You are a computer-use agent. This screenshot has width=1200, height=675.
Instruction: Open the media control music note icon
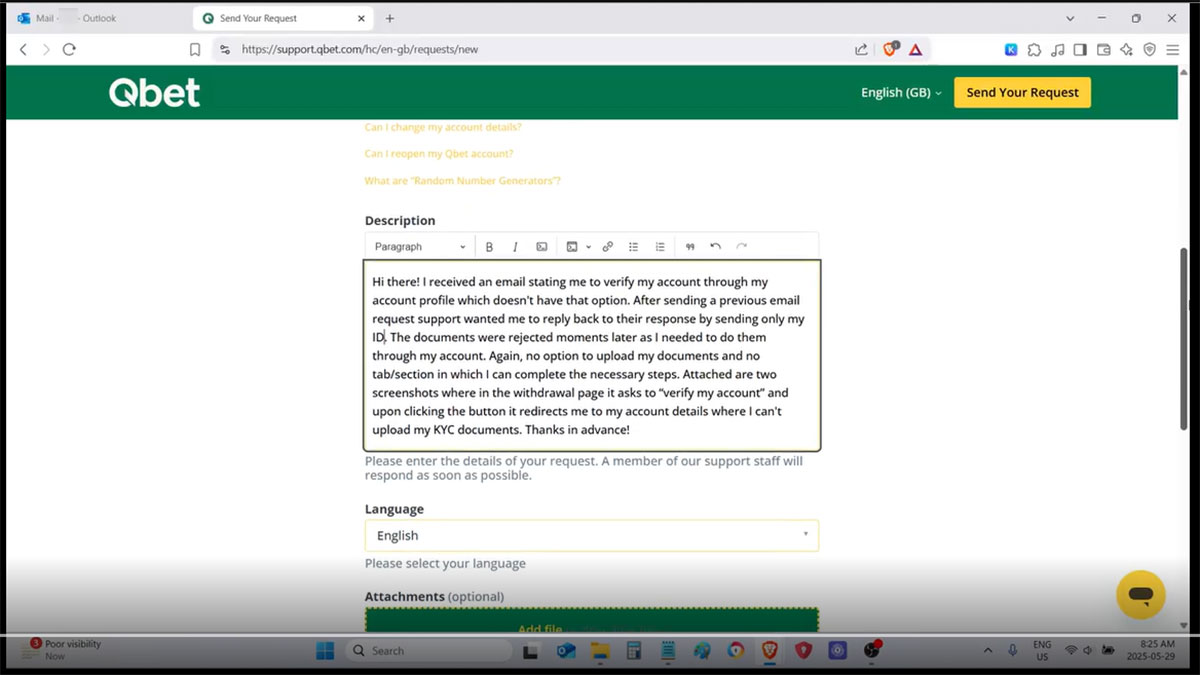[x=1057, y=49]
